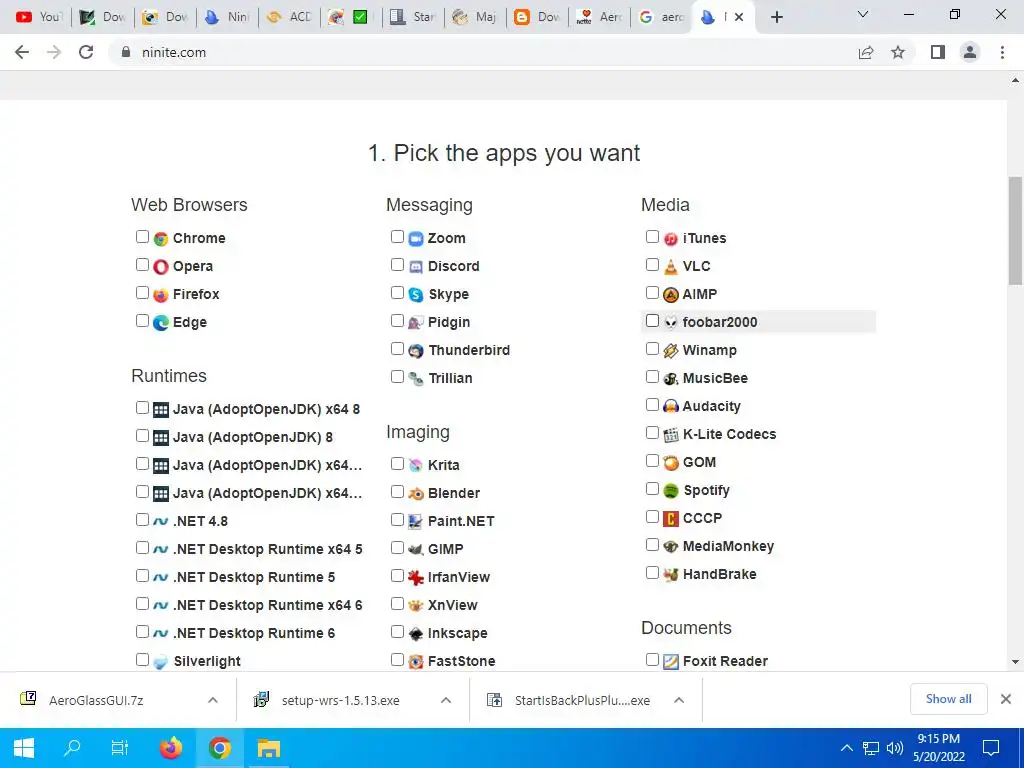Click the GIMP icon
1024x768 pixels.
point(416,549)
